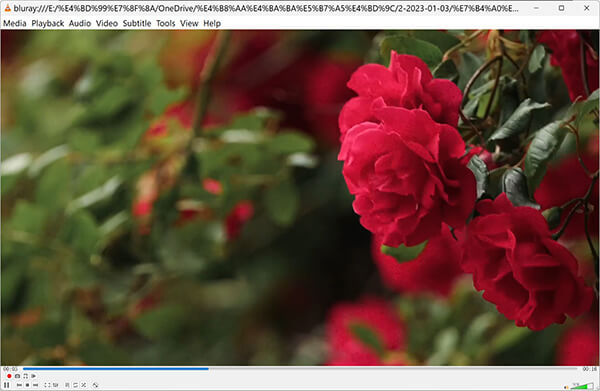Advance frame by frame
This screenshot has height=391, width=600.
33,376
